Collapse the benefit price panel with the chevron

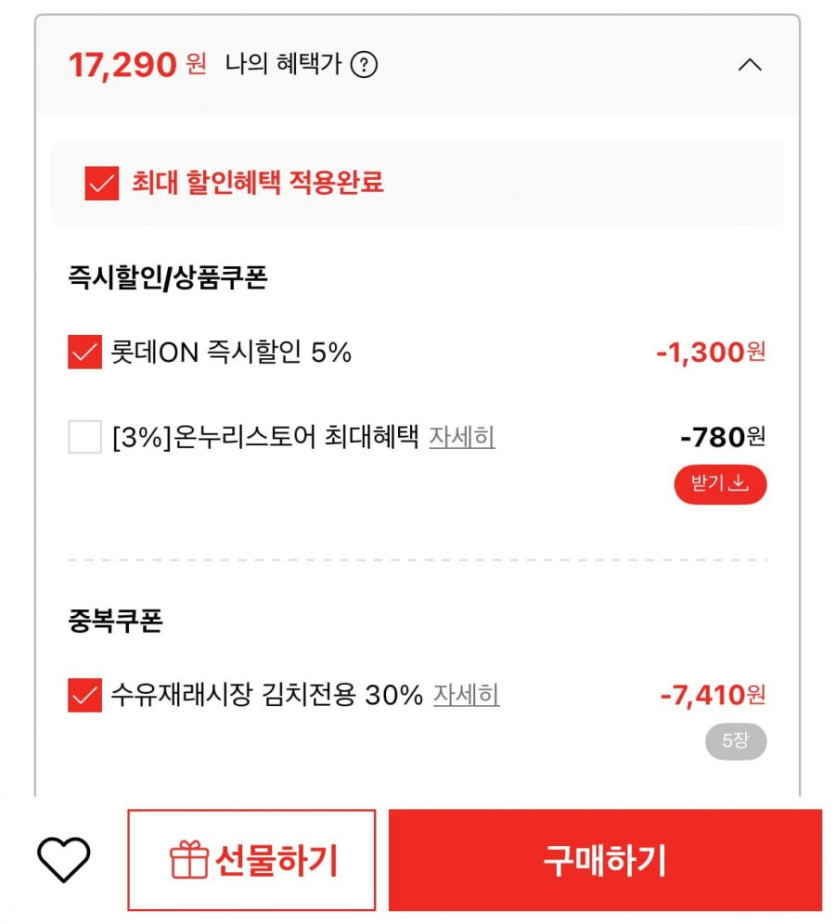749,66
